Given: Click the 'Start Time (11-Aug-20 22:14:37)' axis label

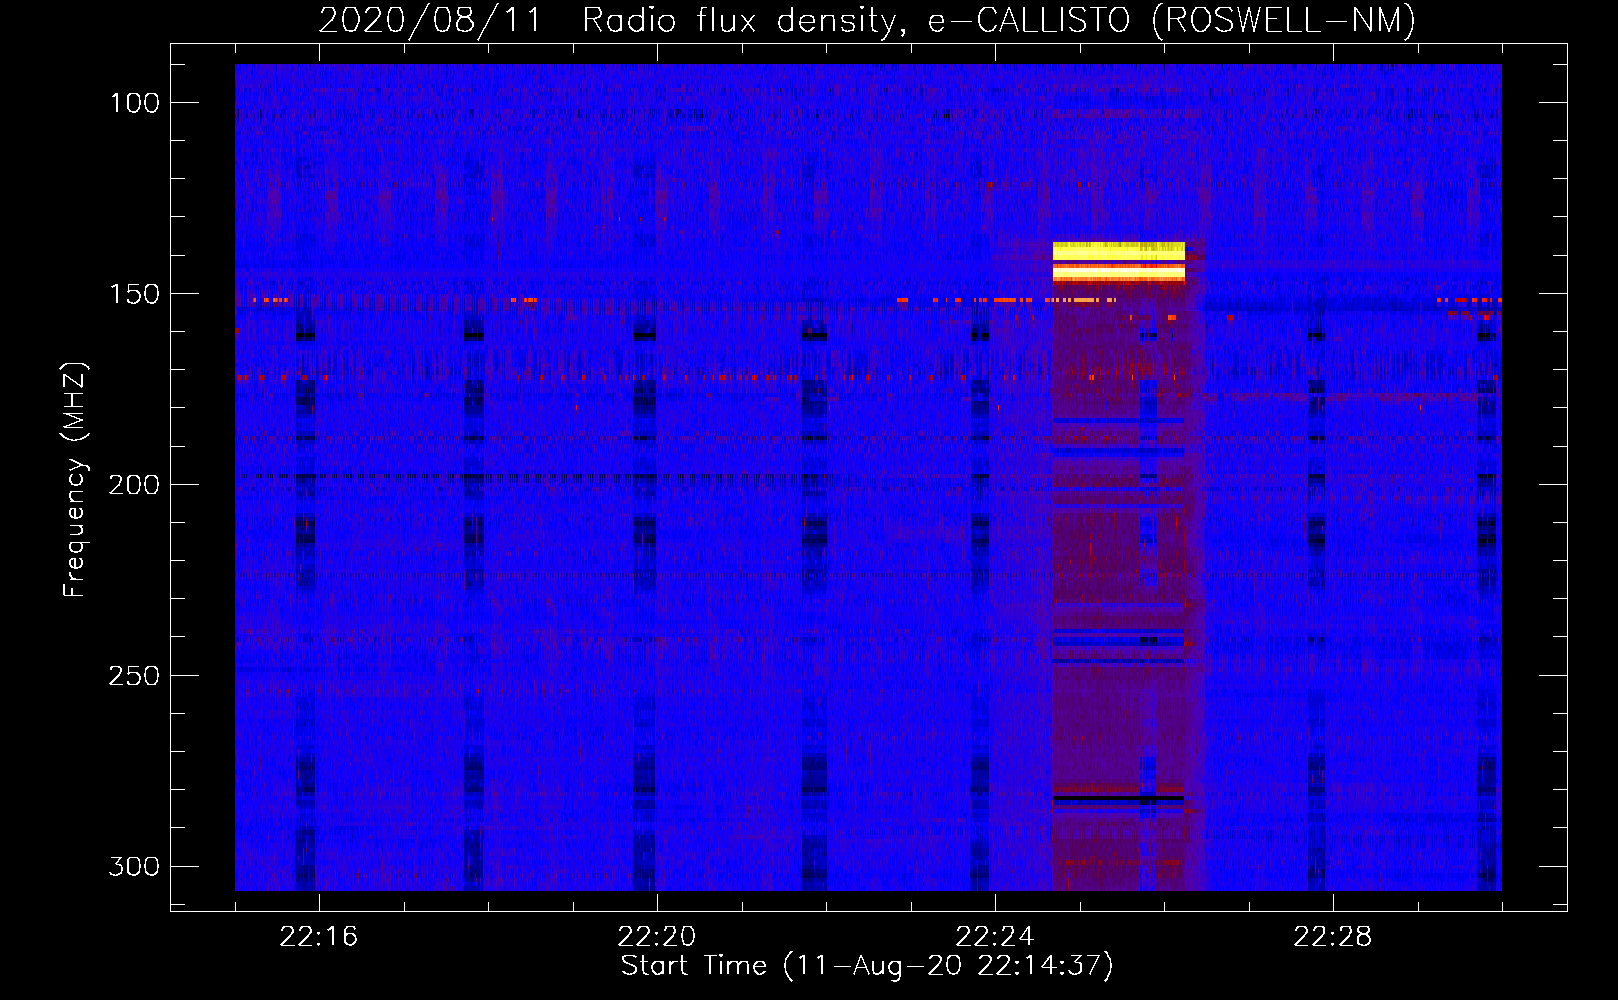Looking at the screenshot, I should [x=867, y=966].
